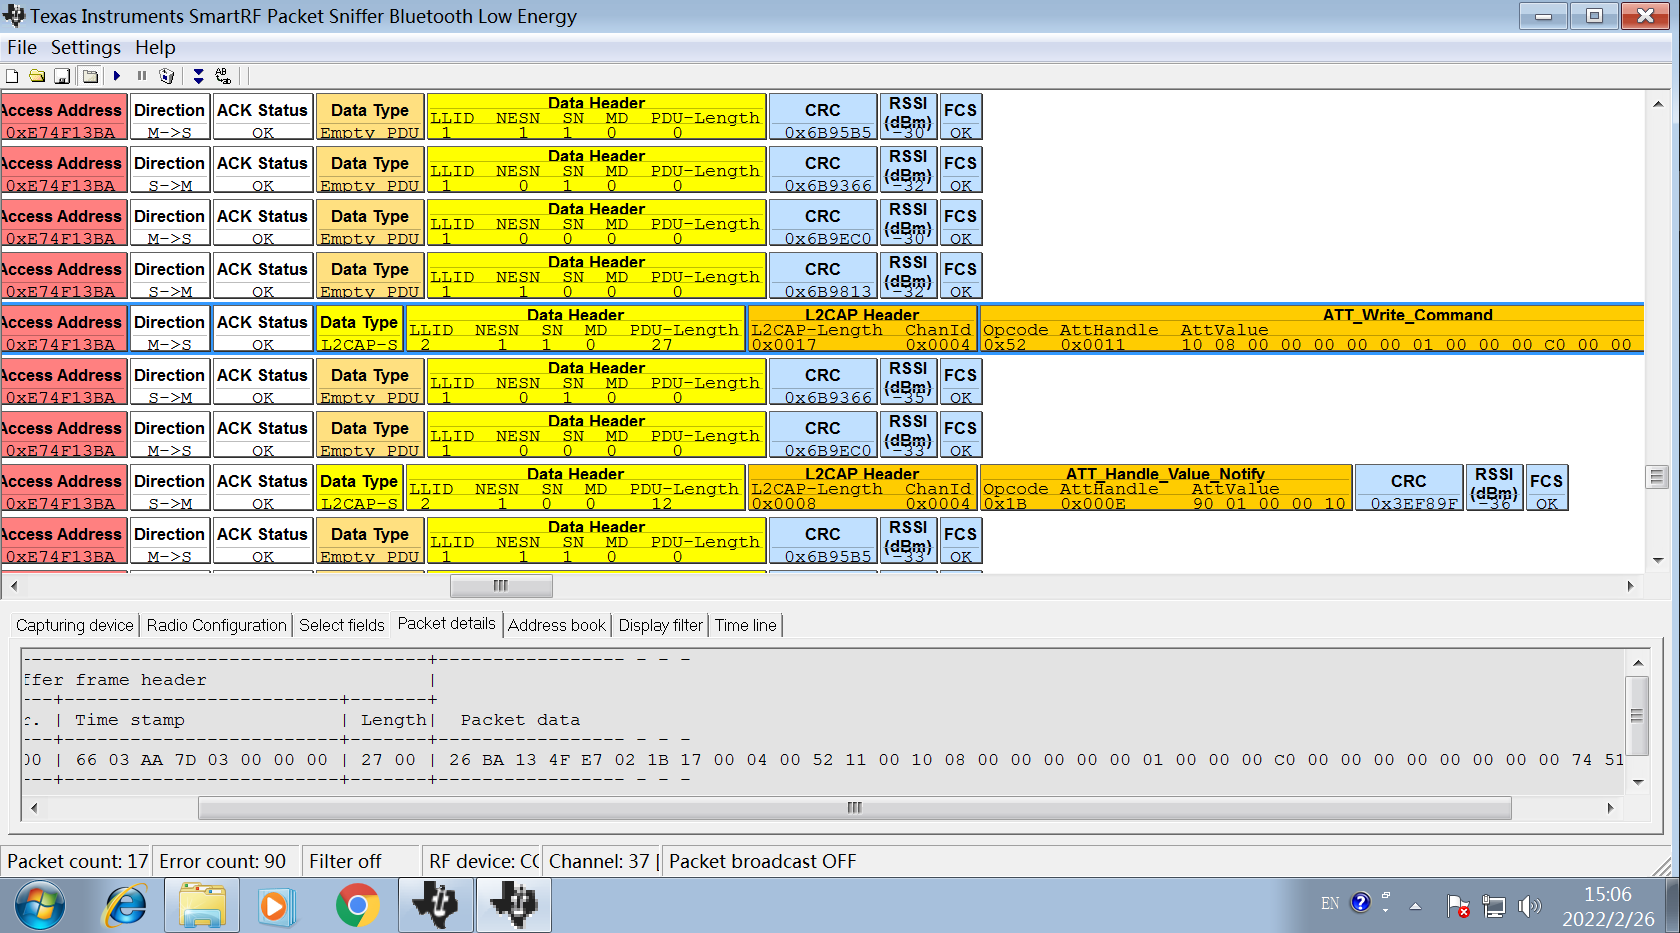This screenshot has height=933, width=1680.
Task: Click the packet list vertical scrollbar thumb
Action: 1657,476
